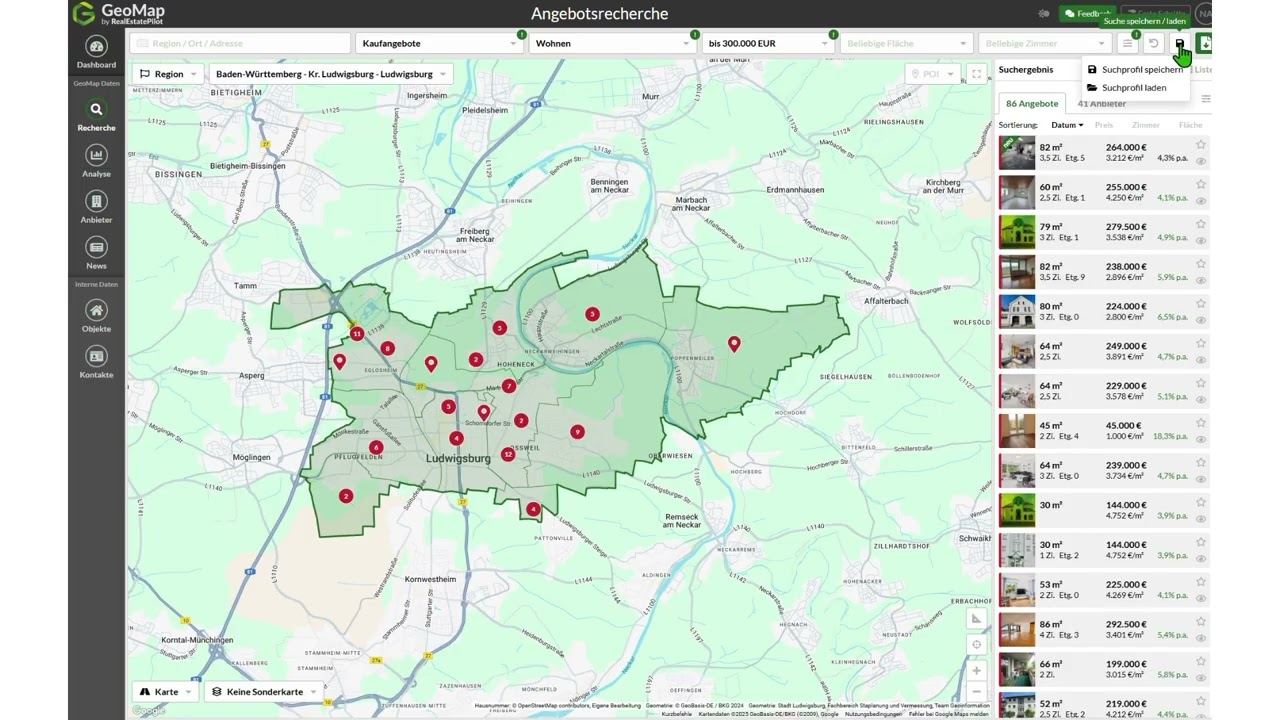The height and width of the screenshot is (720, 1280).
Task: Reset the search with the undo icon
Action: 1153,43
